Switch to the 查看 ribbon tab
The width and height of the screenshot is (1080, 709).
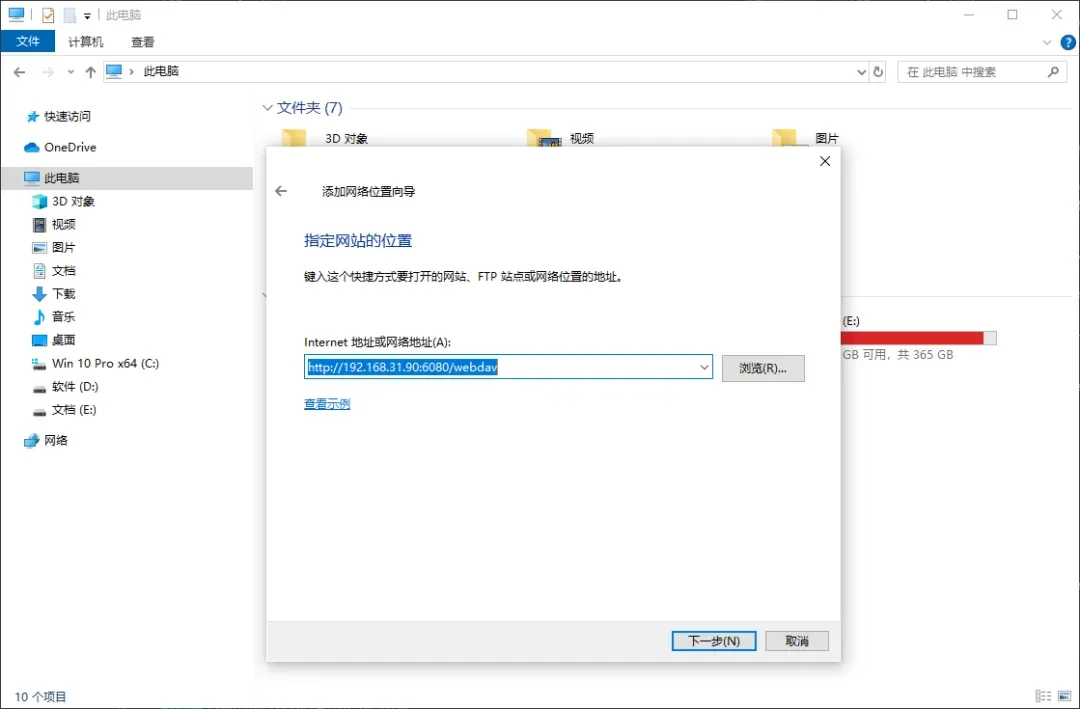click(143, 42)
